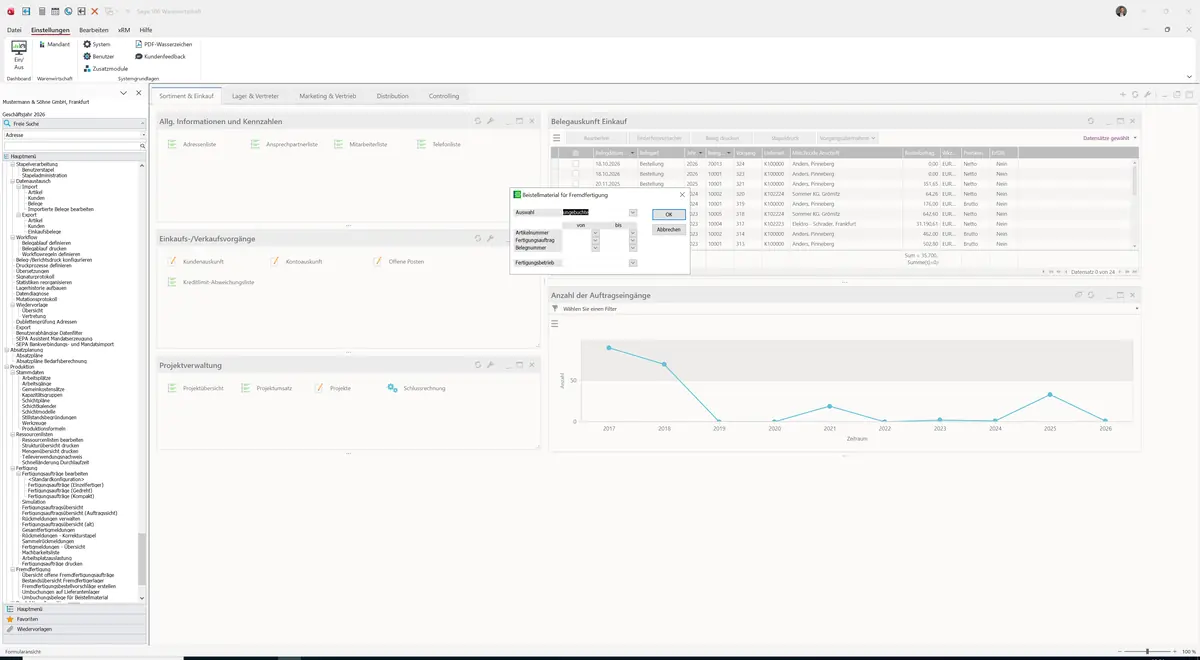This screenshot has height=660, width=1200.
Task: Switch to the Marketing & Vertrieb tab
Action: 328,96
